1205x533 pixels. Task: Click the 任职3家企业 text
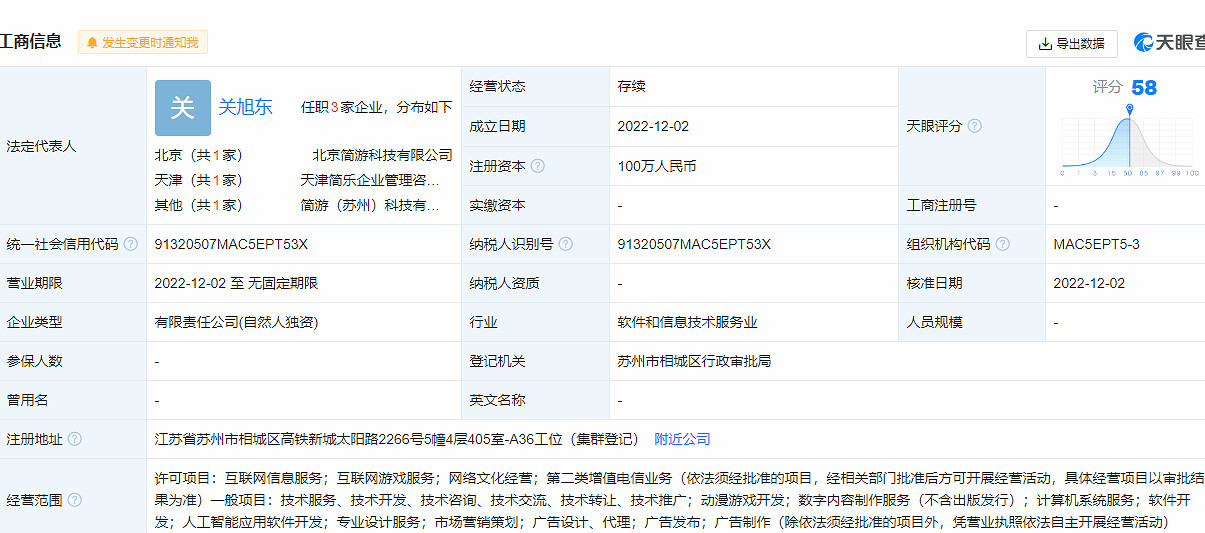pyautogui.click(x=342, y=107)
